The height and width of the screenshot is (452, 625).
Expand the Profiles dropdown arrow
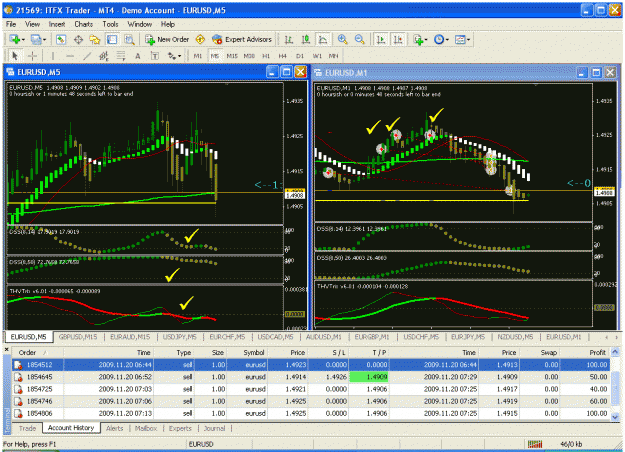[x=44, y=40]
